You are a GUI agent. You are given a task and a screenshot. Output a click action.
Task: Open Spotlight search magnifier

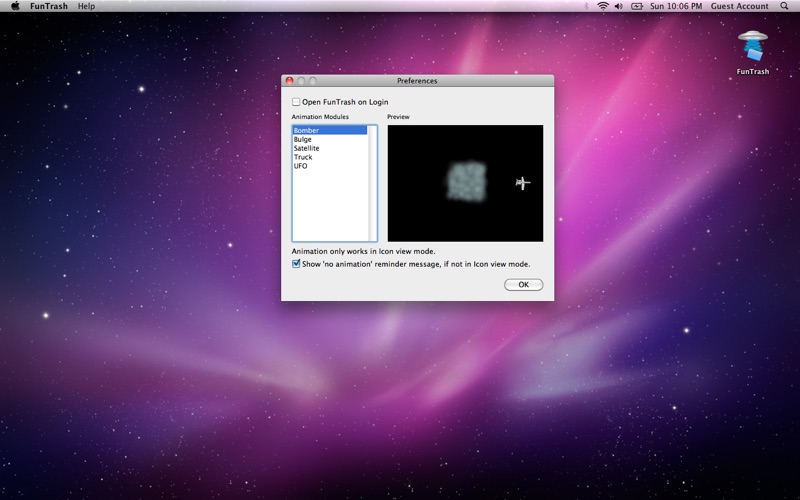pos(784,6)
